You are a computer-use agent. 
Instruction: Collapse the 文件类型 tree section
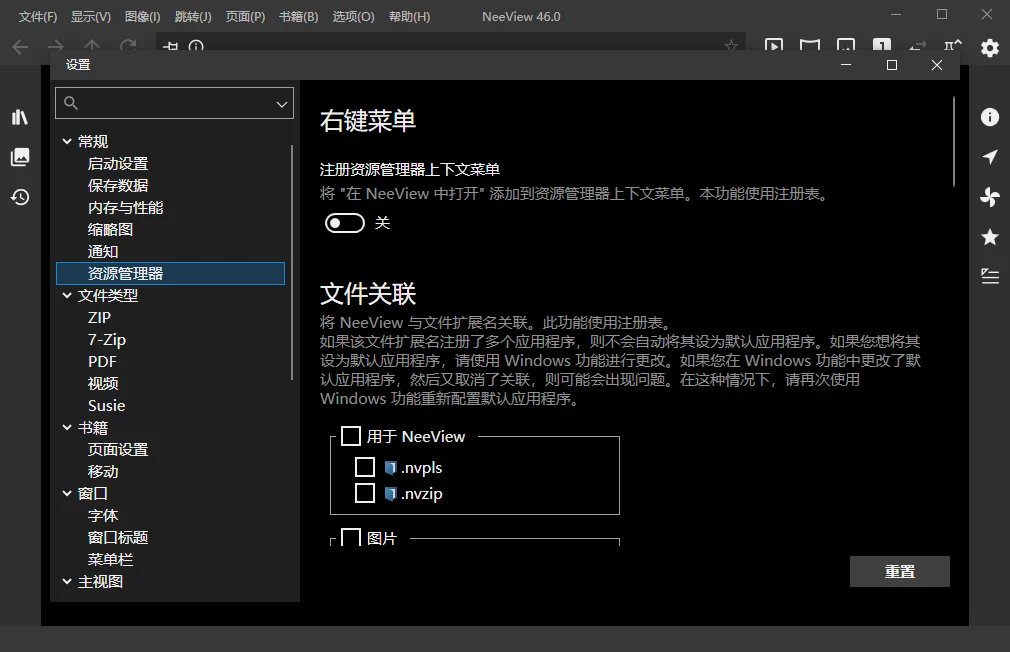pyautogui.click(x=67, y=295)
